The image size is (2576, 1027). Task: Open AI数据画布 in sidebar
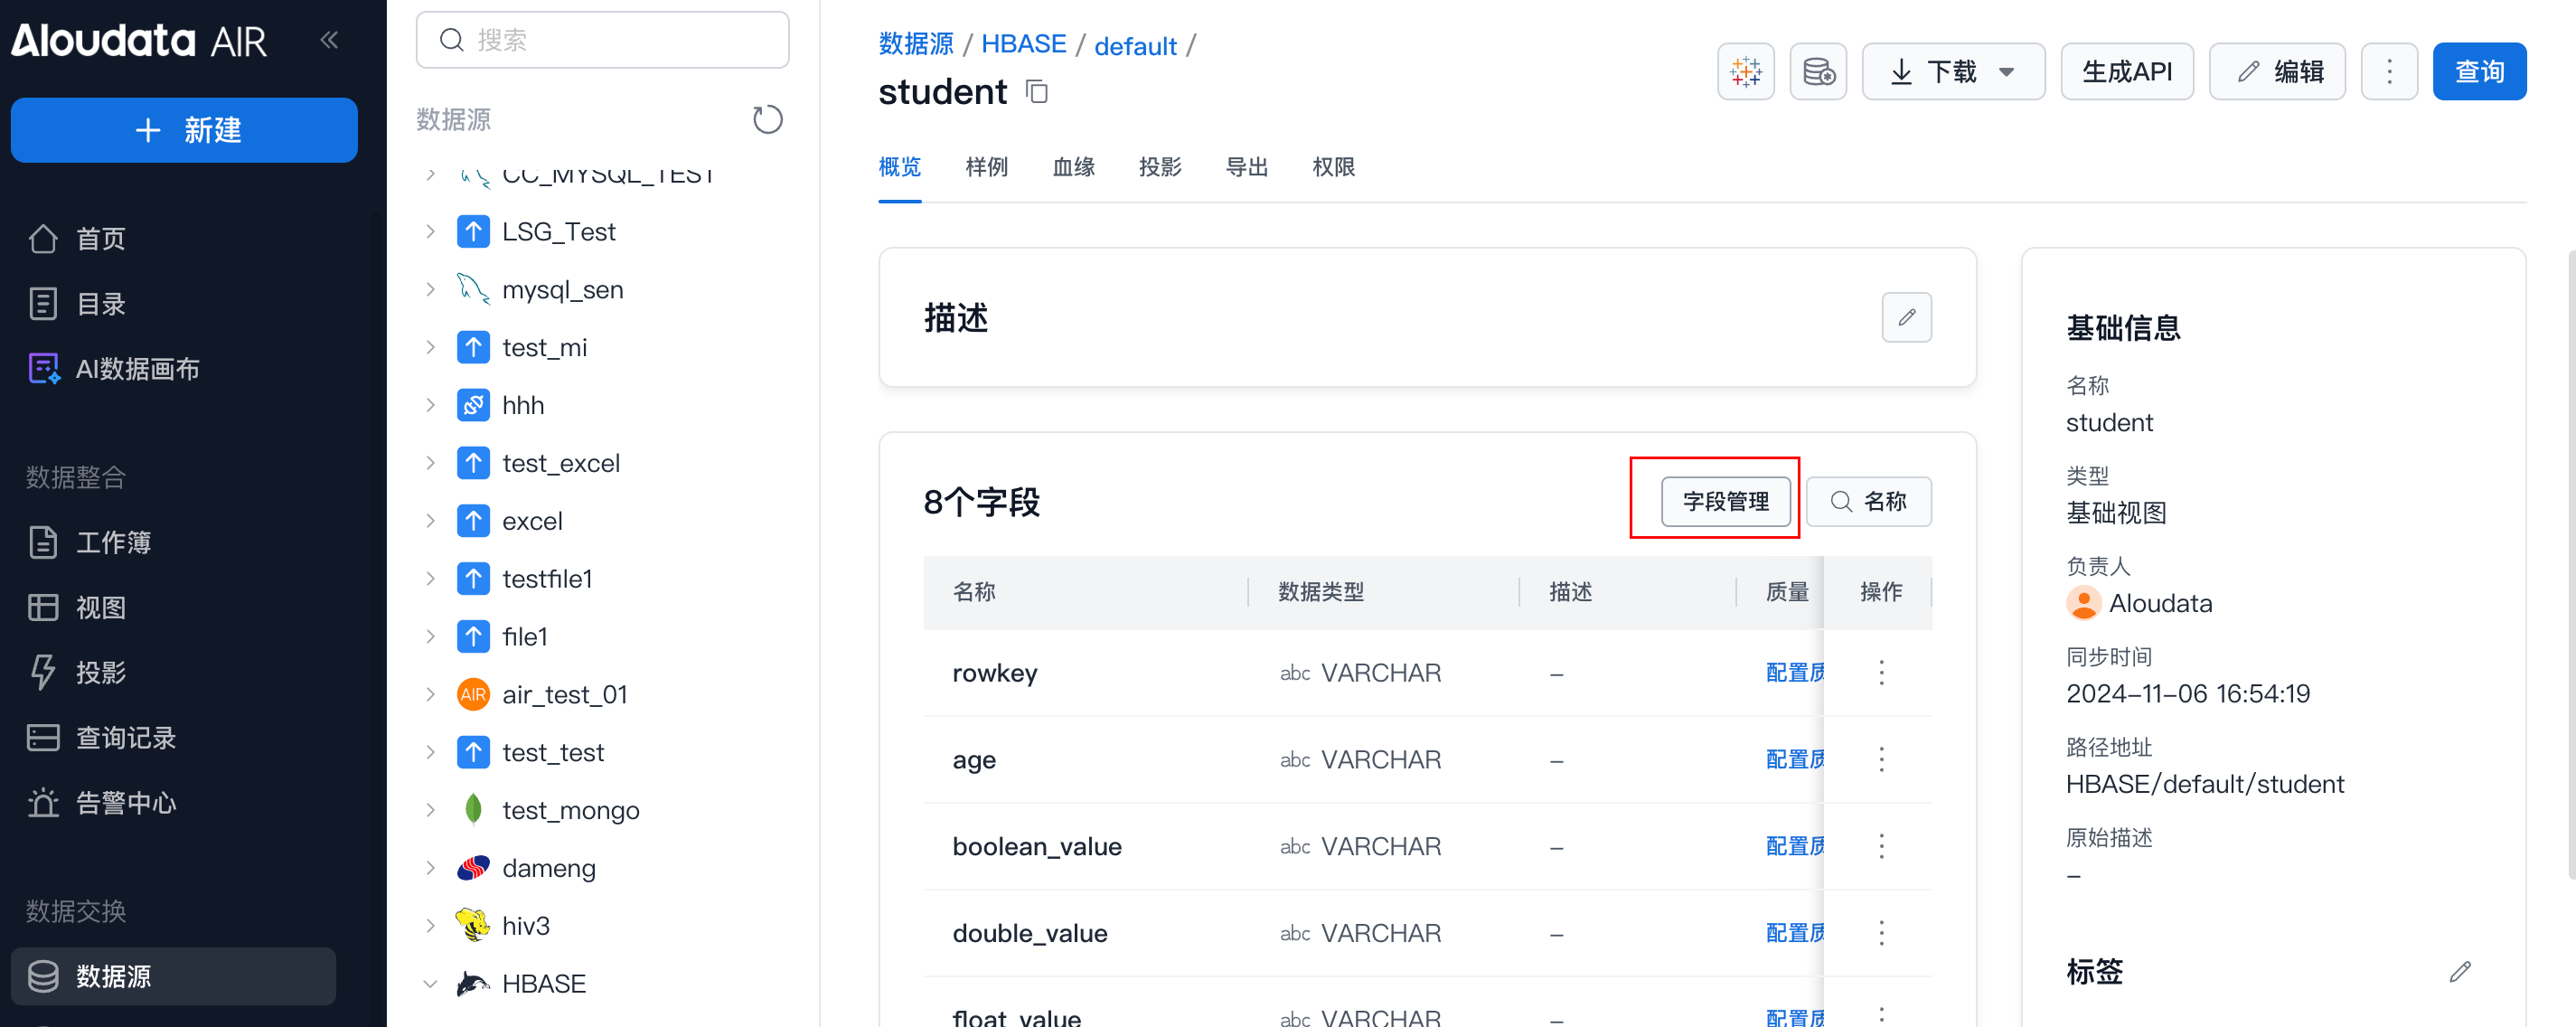point(137,369)
